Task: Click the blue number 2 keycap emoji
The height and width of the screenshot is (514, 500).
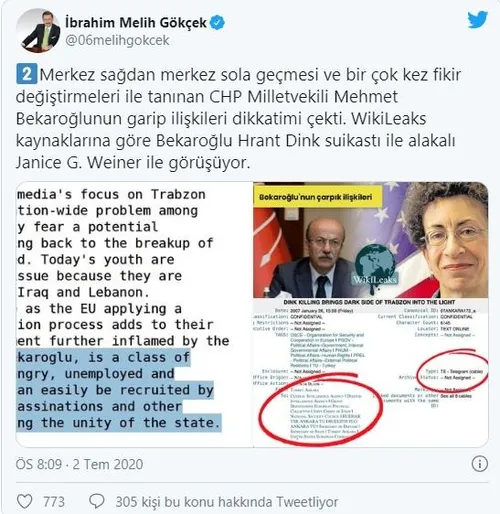Action: point(26,74)
